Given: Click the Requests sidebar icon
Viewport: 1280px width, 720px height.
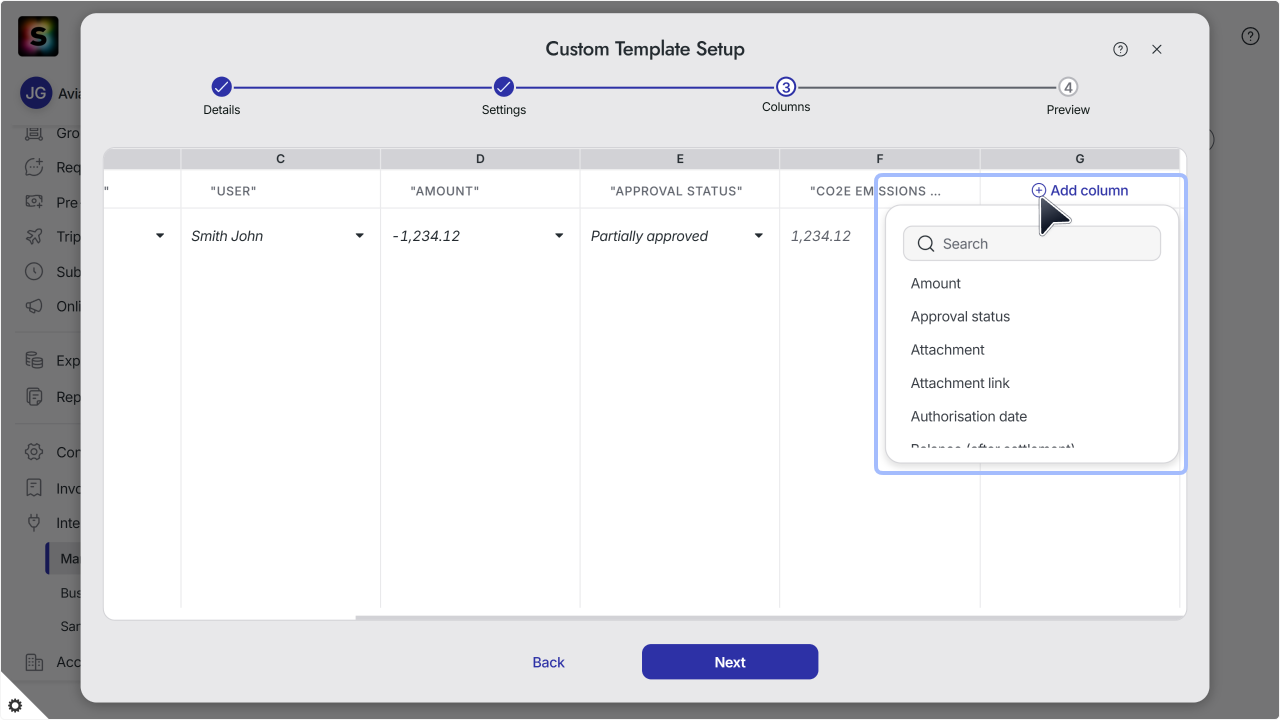Looking at the screenshot, I should coord(34,167).
